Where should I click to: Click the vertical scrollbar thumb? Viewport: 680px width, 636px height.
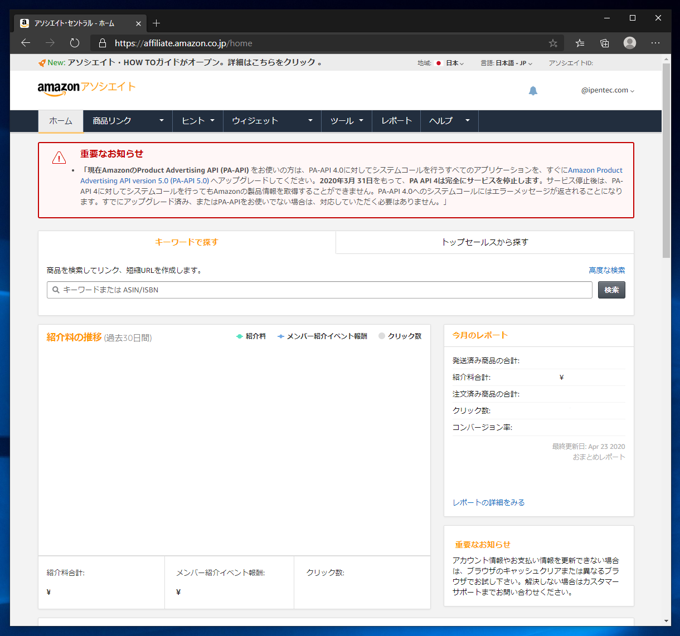[x=667, y=160]
